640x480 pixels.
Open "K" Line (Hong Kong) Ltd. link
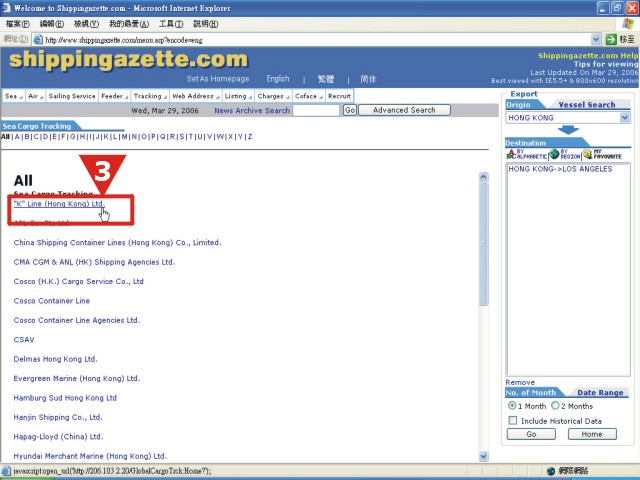59,204
